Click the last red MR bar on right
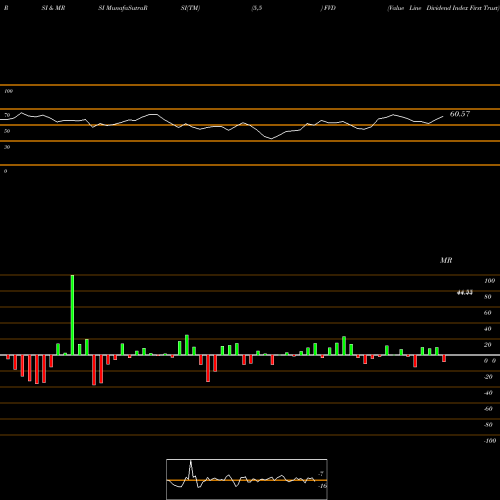Viewport: 500px width, 500px height. pos(444,359)
